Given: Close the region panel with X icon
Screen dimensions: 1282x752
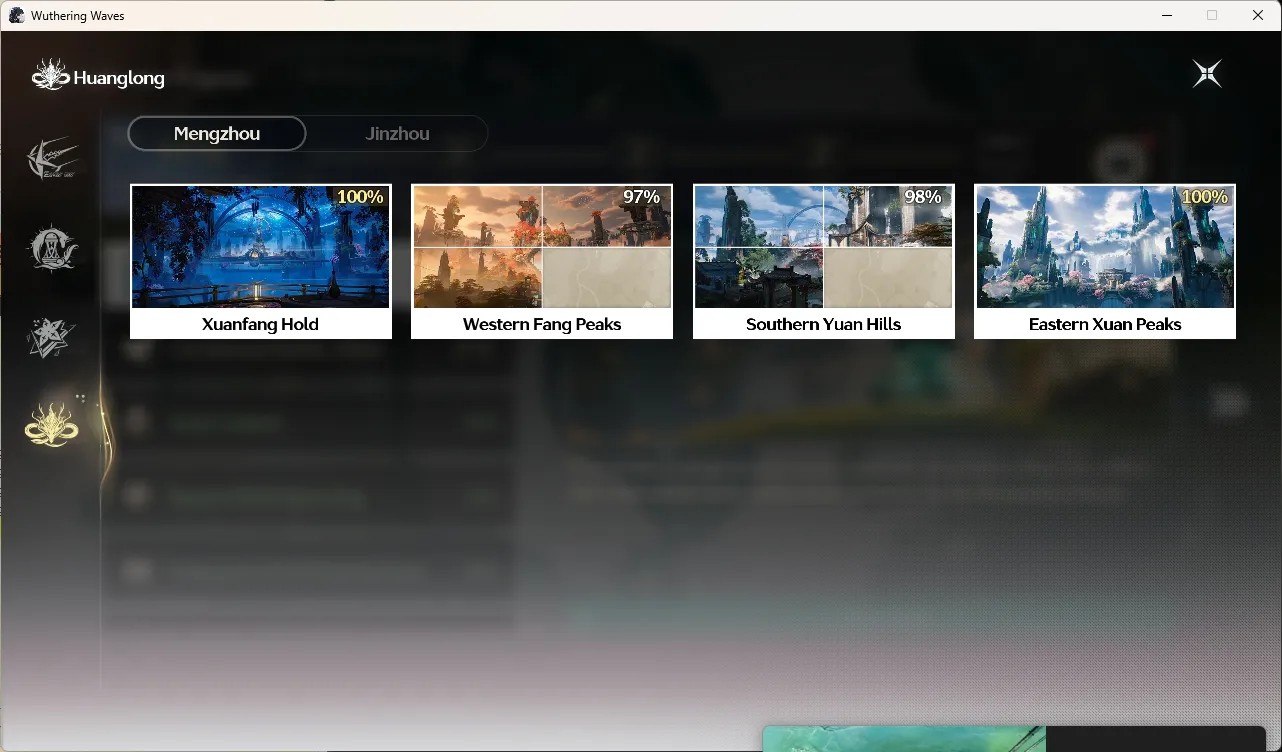Looking at the screenshot, I should (1207, 74).
